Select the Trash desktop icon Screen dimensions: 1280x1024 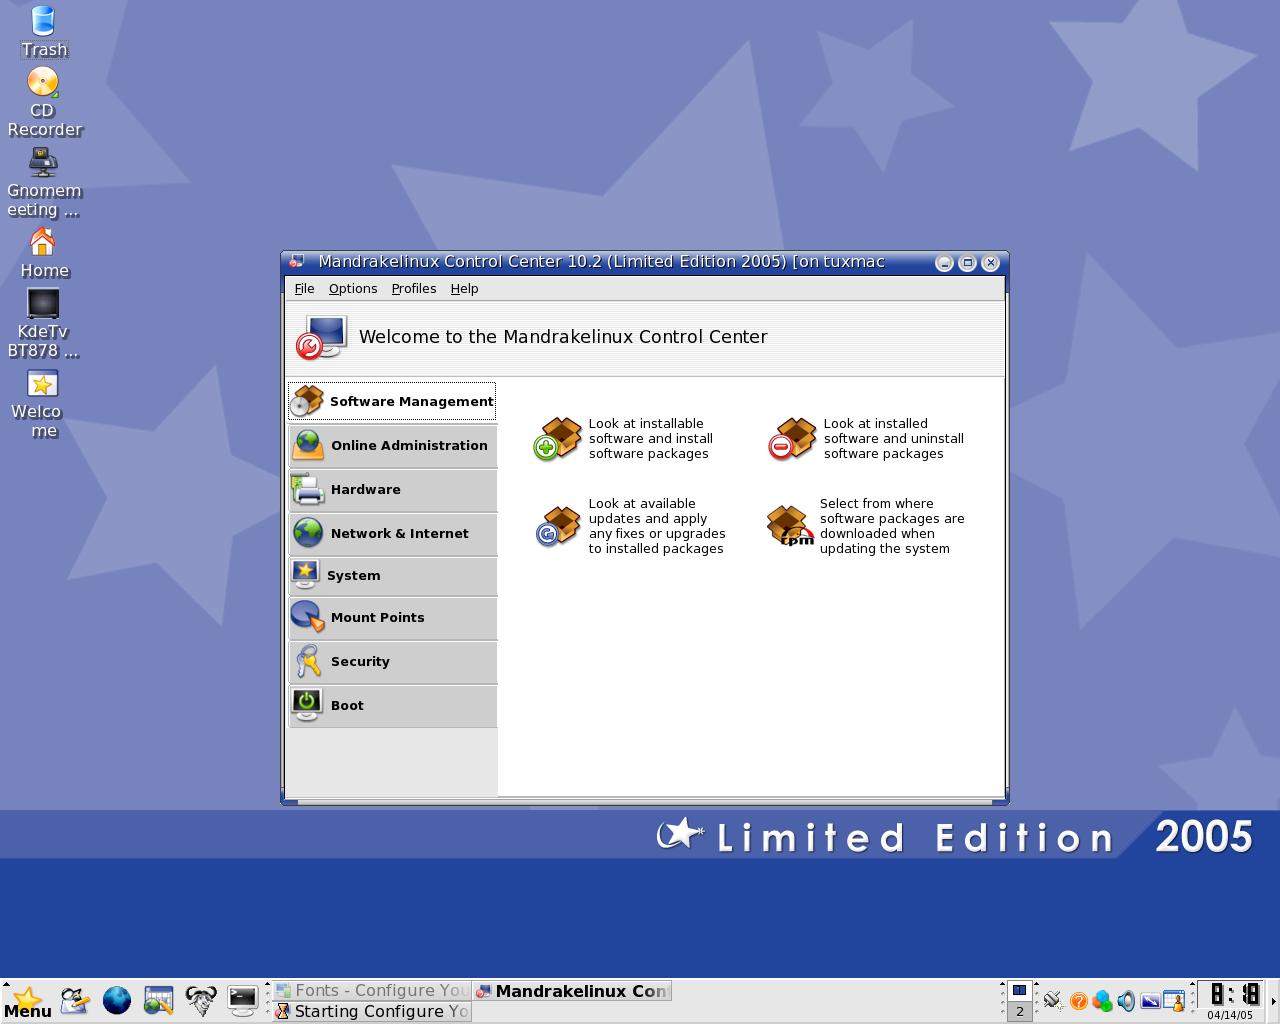pos(44,32)
